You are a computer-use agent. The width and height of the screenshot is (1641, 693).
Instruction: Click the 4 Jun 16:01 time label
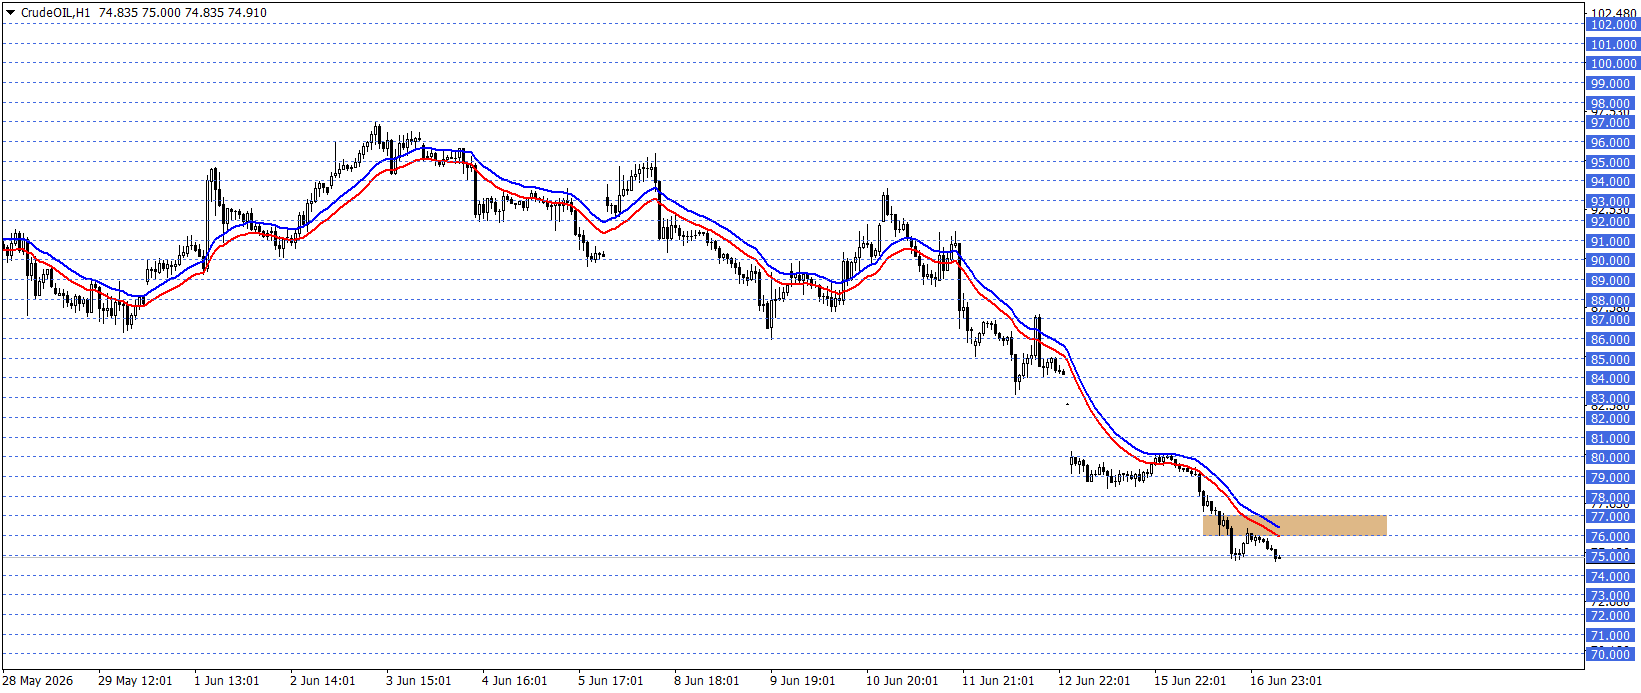pos(514,681)
